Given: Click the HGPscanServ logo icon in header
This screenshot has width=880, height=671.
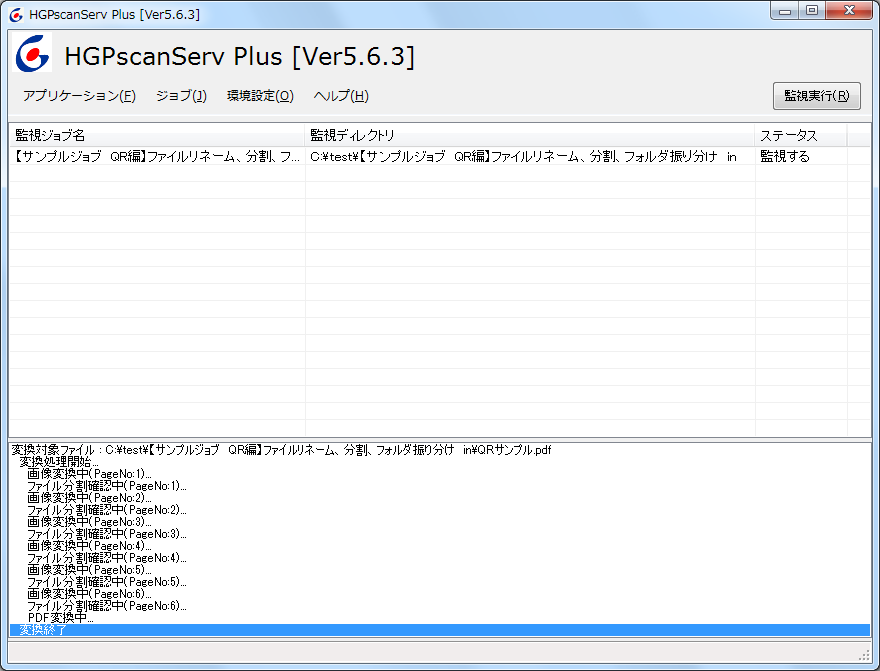Looking at the screenshot, I should tap(33, 53).
